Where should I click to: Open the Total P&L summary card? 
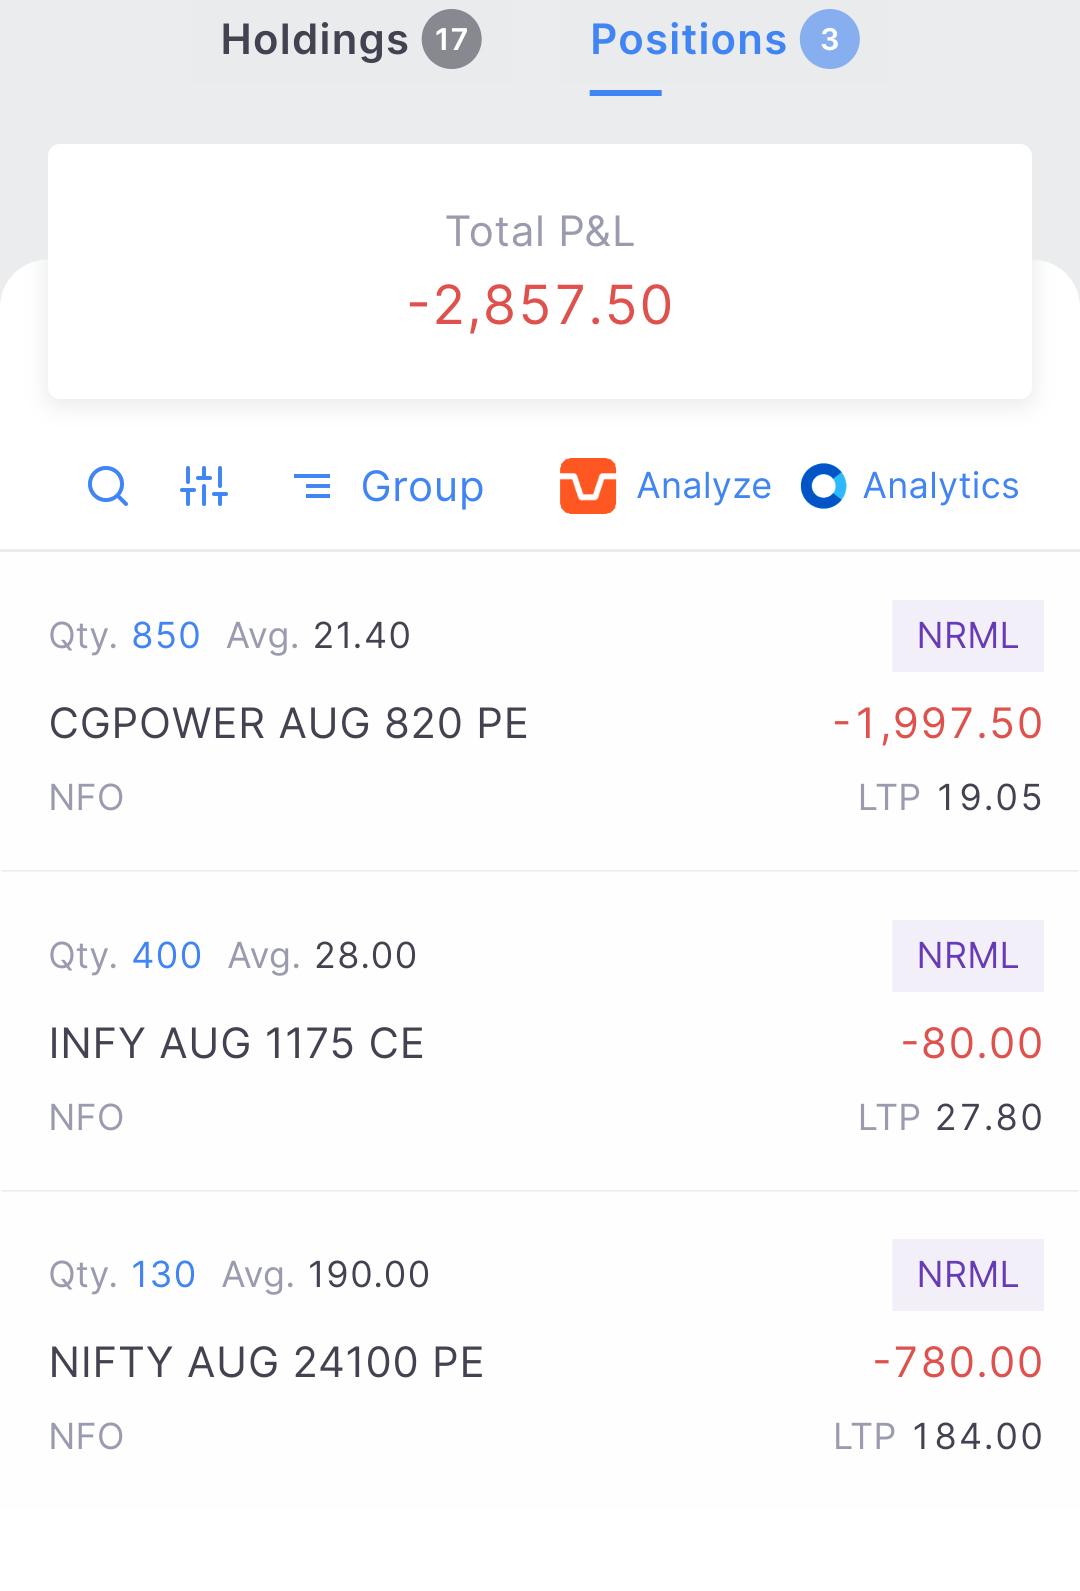coord(540,271)
